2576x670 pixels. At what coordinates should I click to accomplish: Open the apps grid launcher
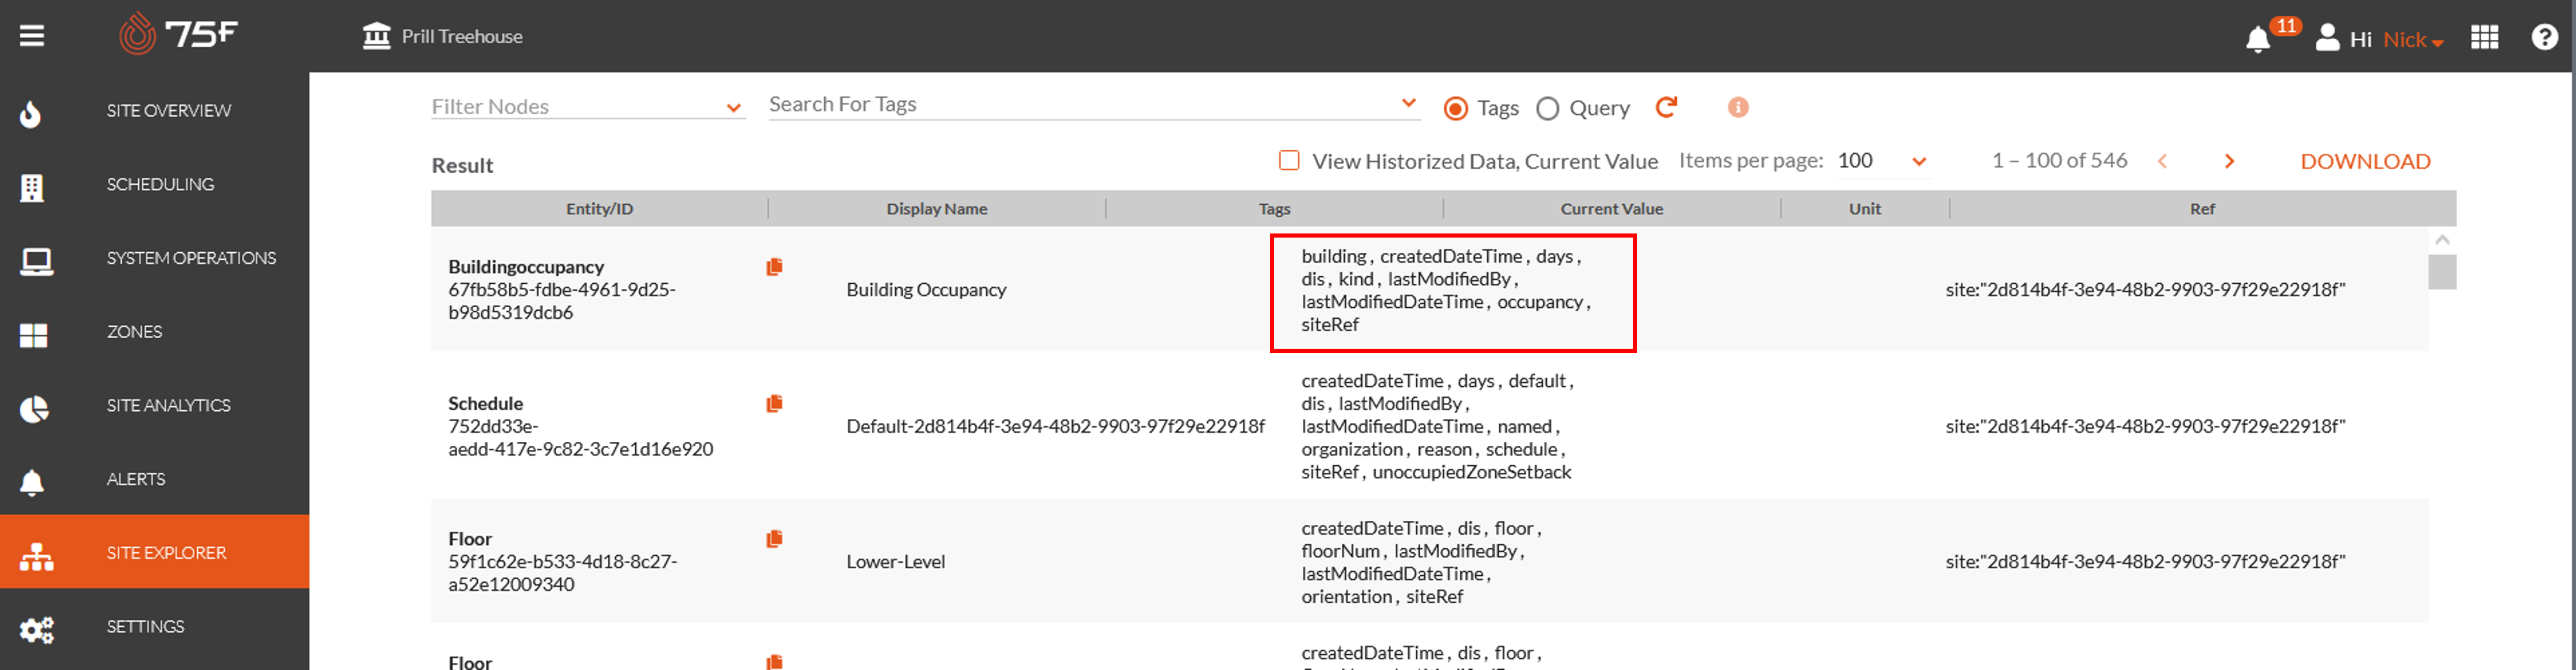pyautogui.click(x=2484, y=37)
